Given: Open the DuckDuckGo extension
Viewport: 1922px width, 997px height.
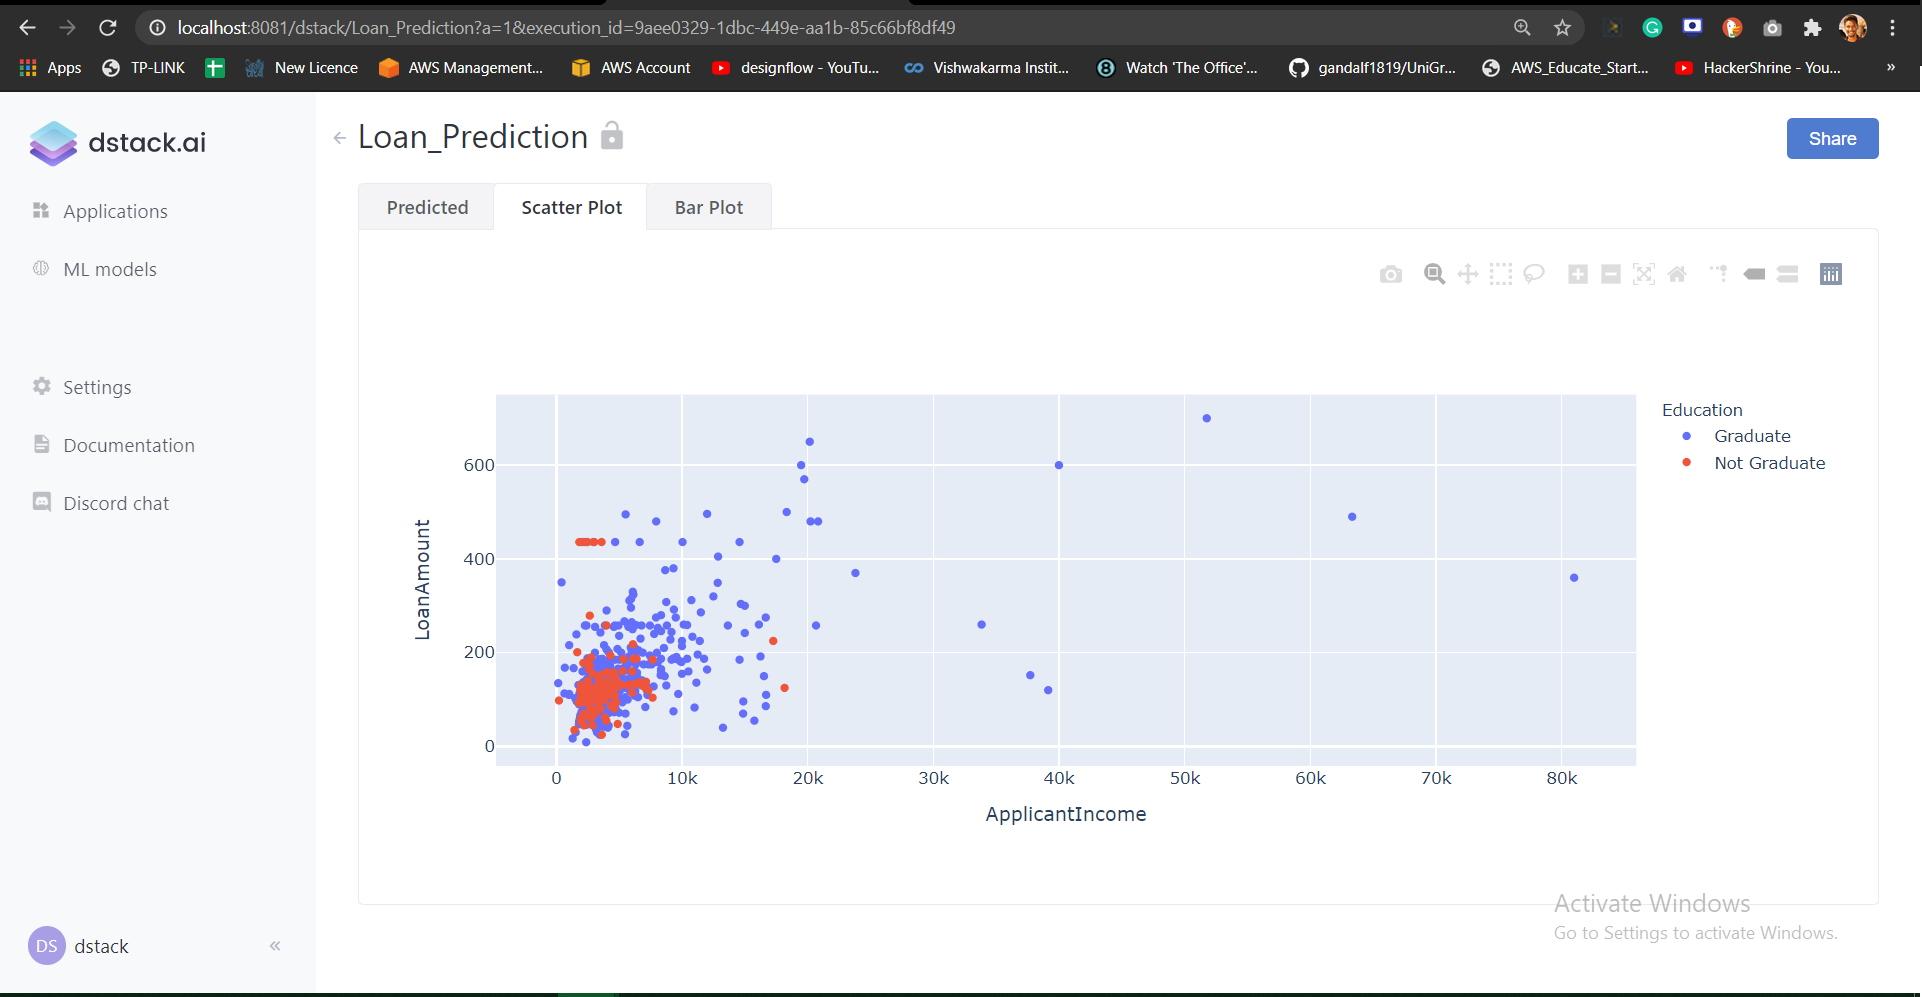Looking at the screenshot, I should (1732, 28).
